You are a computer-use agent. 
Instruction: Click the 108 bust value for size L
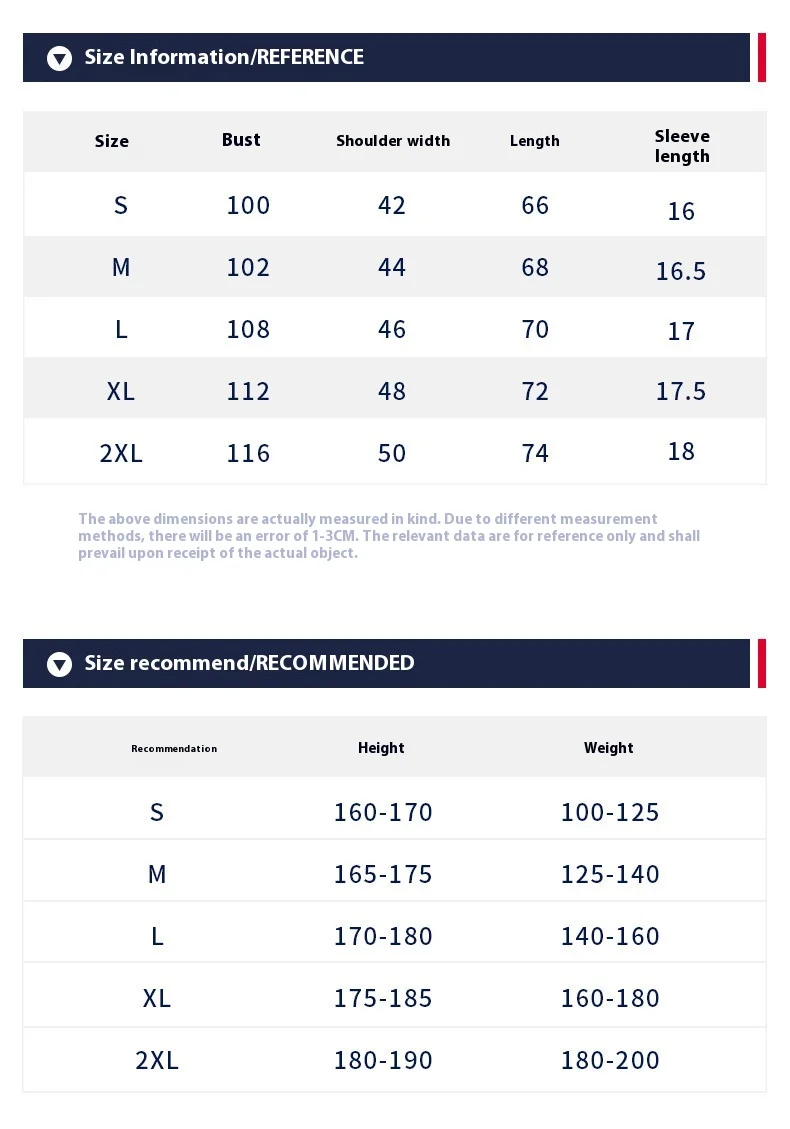click(248, 329)
